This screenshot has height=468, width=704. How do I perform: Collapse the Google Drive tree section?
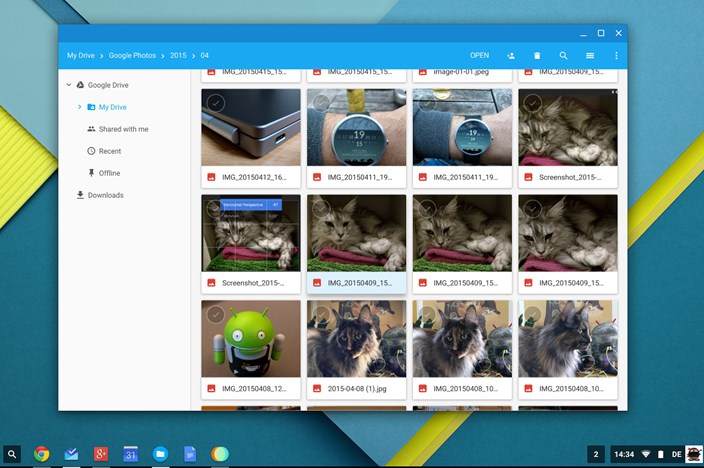click(x=69, y=85)
